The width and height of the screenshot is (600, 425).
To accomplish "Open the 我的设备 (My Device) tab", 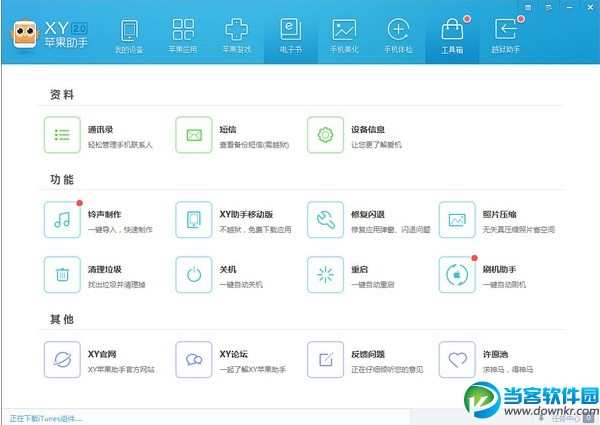I will [x=129, y=37].
